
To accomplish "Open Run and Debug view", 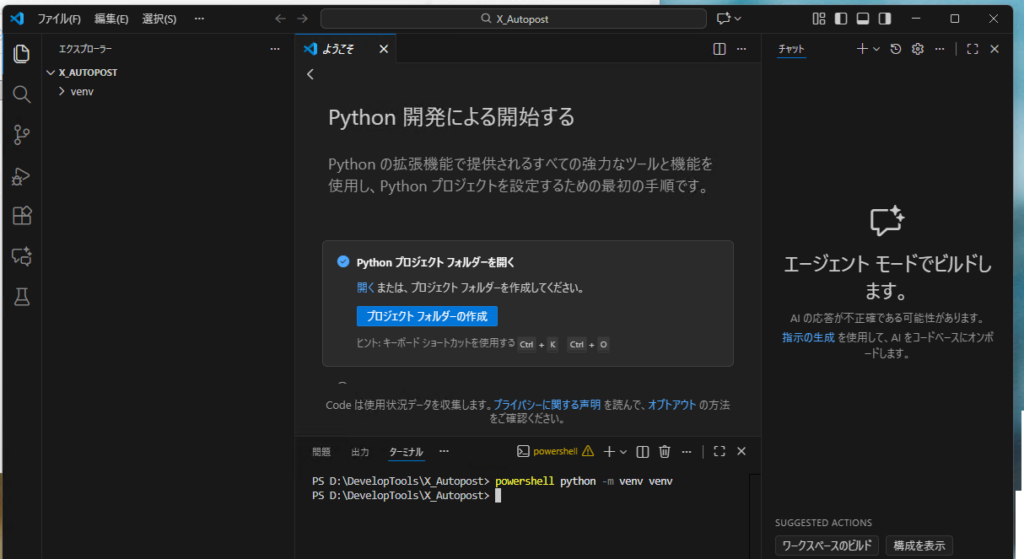I will coord(21,176).
